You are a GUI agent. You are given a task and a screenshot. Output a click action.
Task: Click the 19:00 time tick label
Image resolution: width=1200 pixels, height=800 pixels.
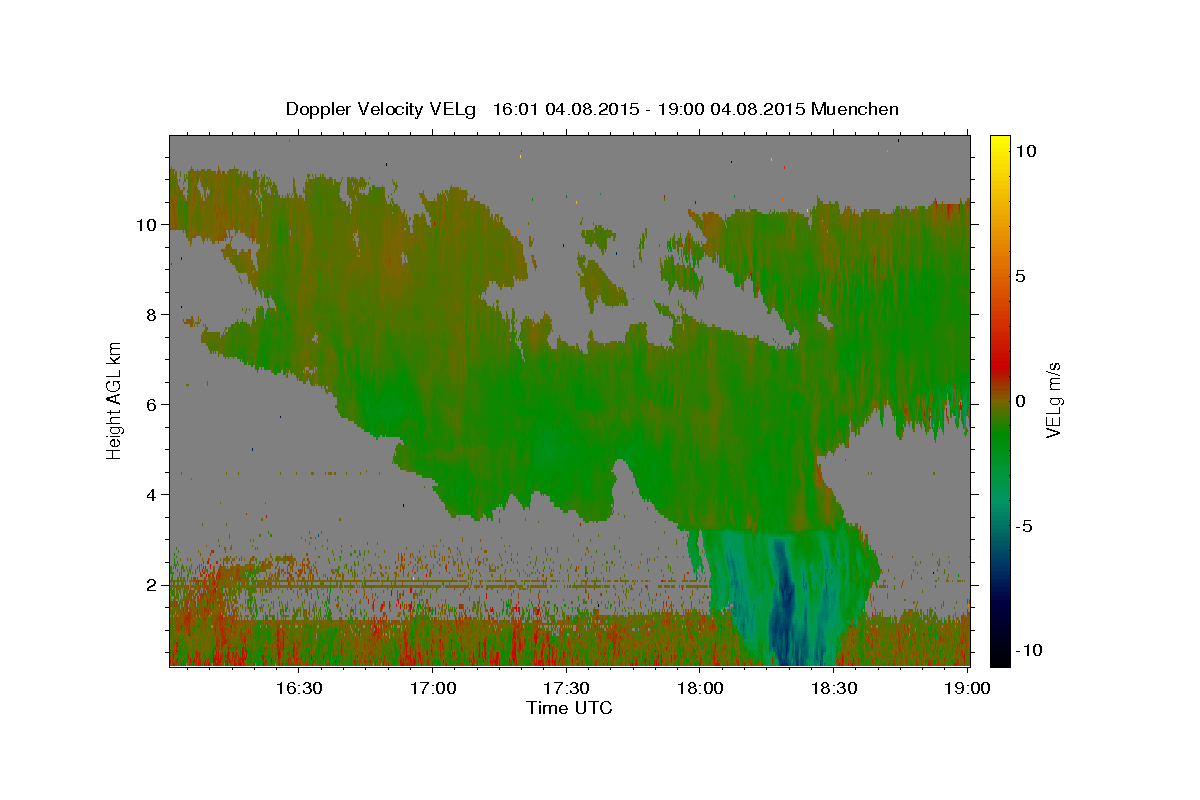click(968, 688)
